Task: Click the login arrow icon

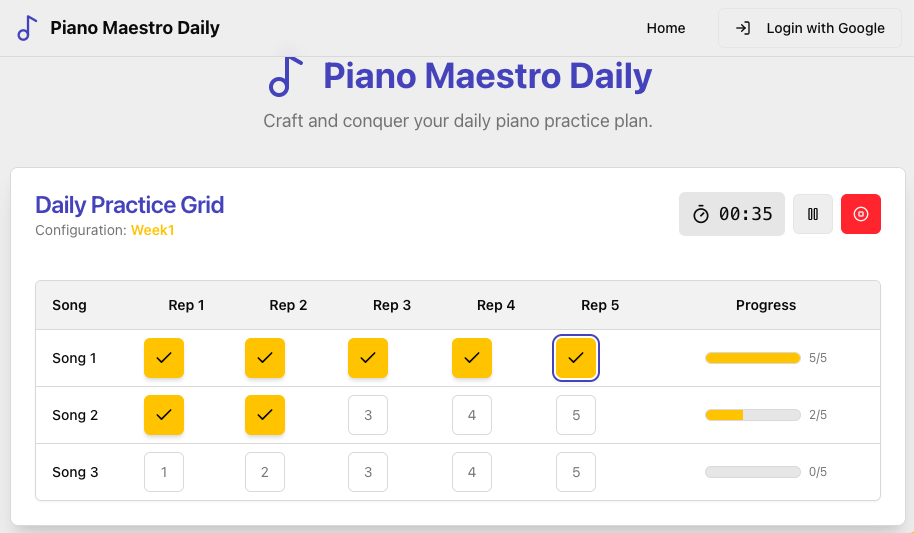Action: click(x=743, y=28)
